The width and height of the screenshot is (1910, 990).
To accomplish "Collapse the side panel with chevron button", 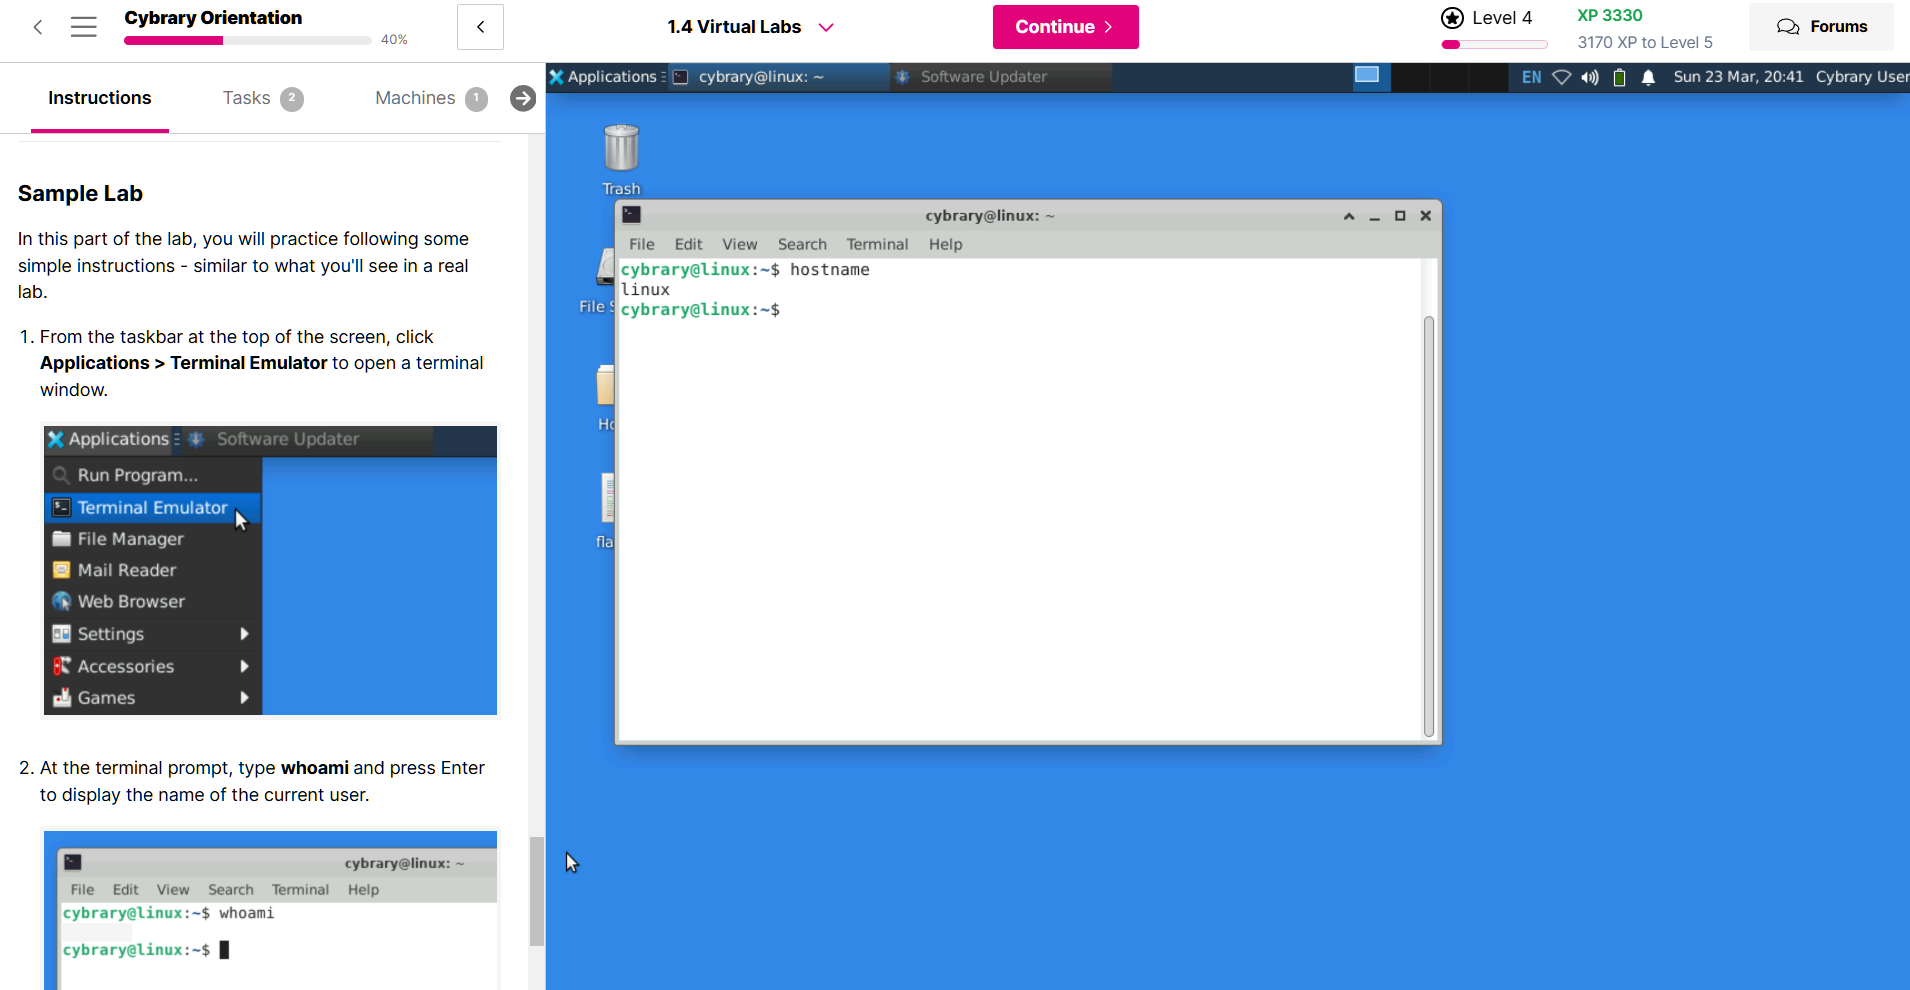I will coord(480,27).
